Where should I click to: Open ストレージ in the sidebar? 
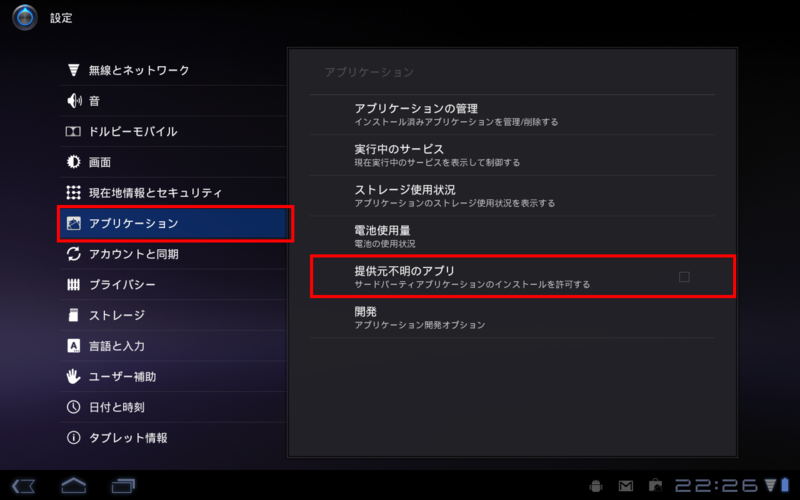click(x=173, y=315)
